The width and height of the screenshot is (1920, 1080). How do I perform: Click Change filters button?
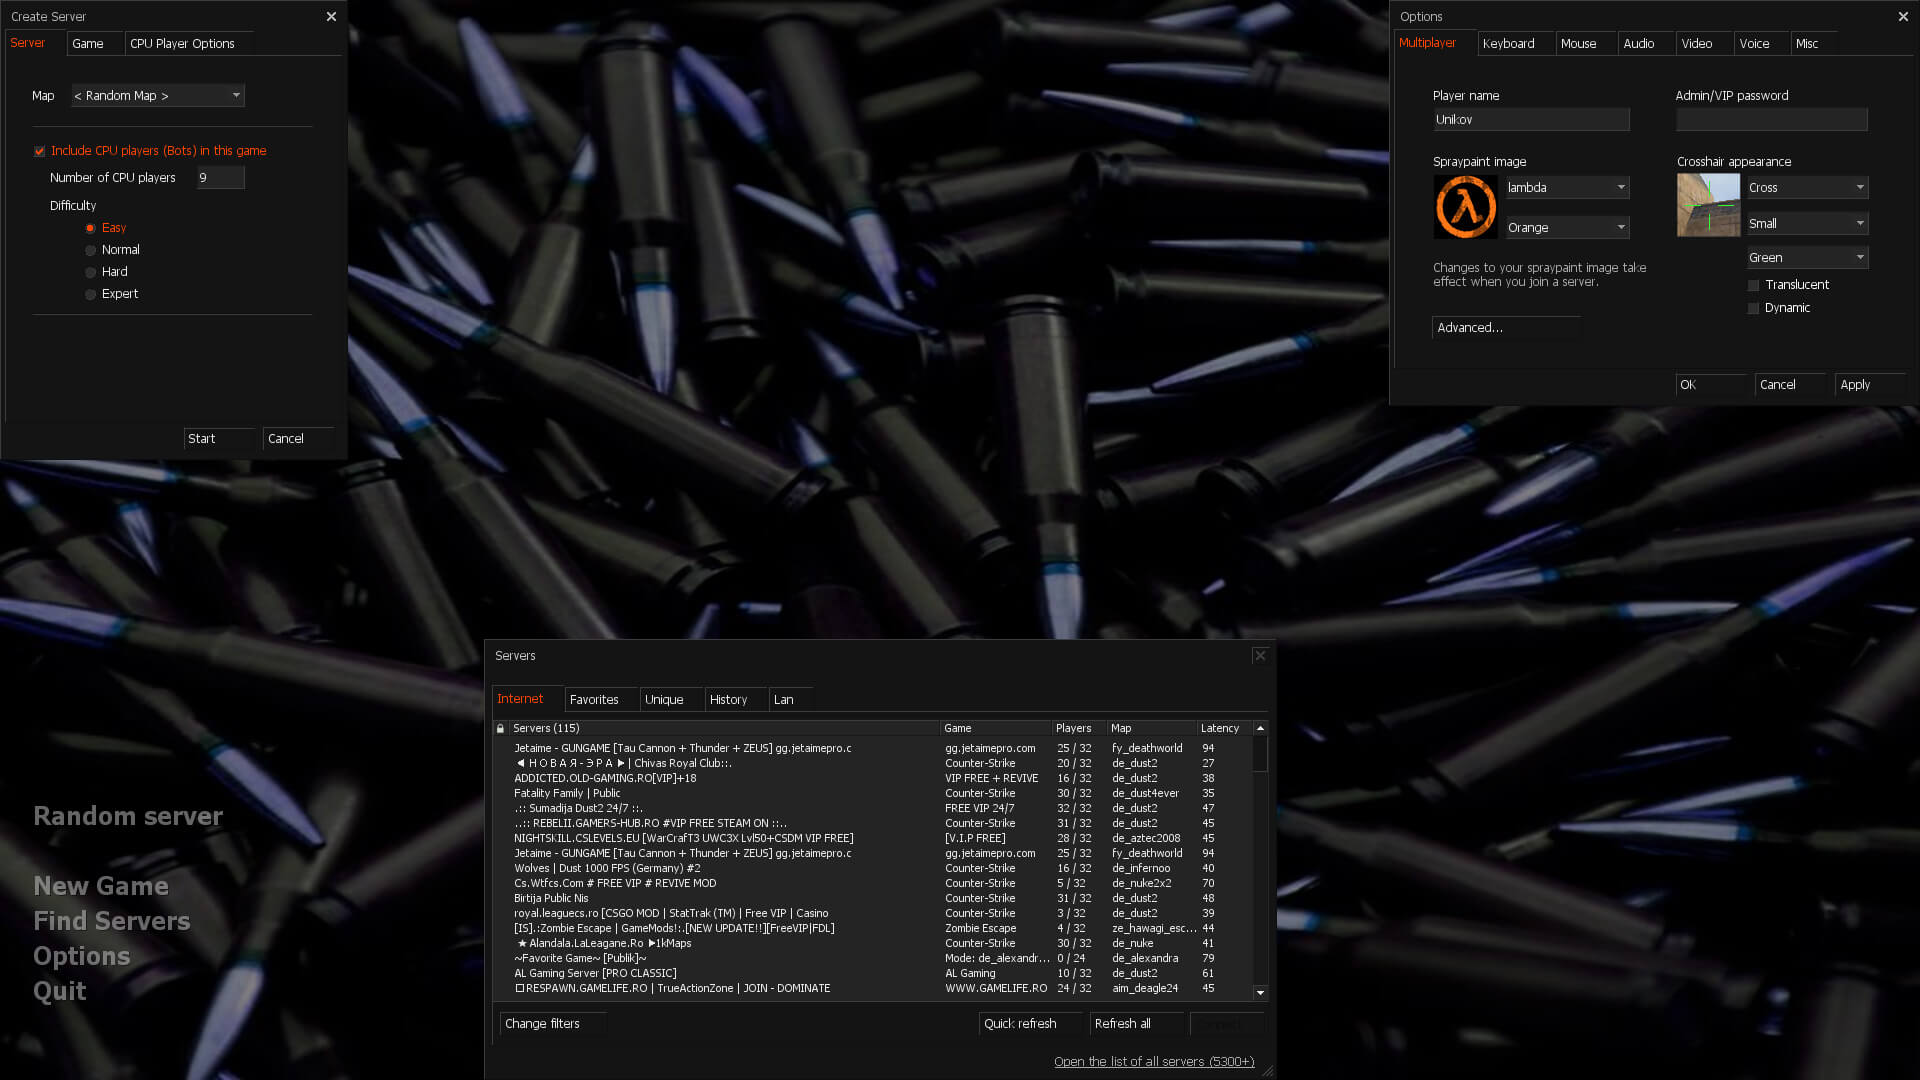click(x=553, y=1023)
